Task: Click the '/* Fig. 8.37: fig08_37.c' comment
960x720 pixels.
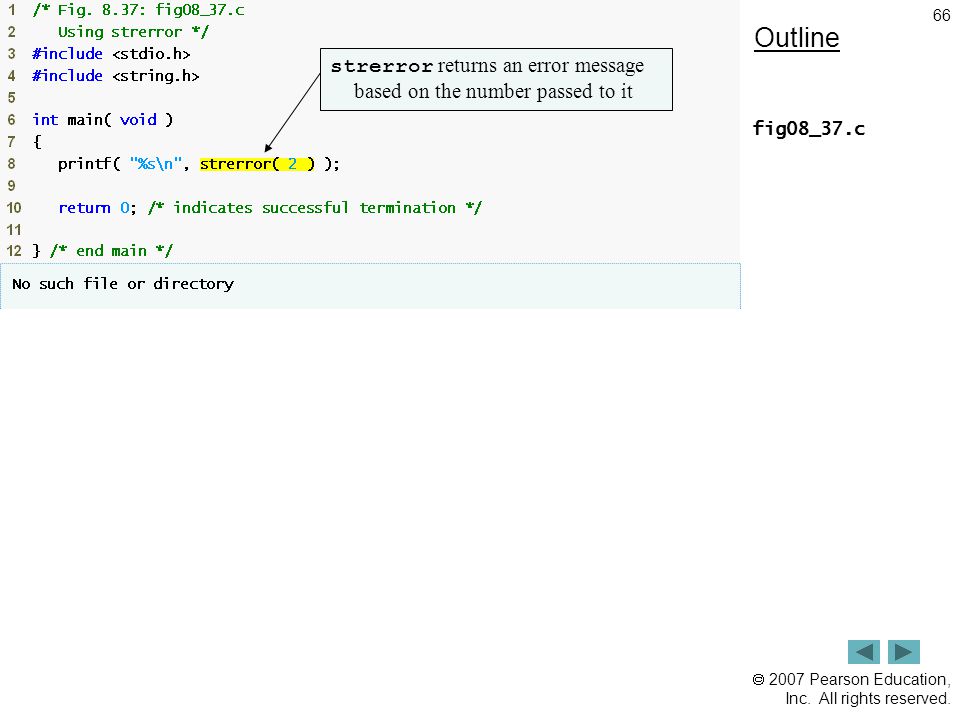Action: tap(138, 10)
